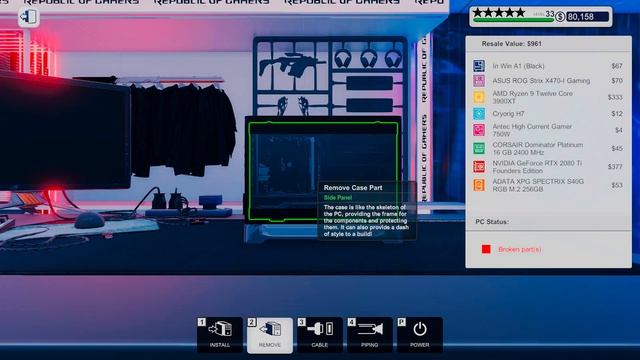Viewport: 640px width, 360px height.
Task: Click the Broken part(s) text
Action: pos(520,249)
